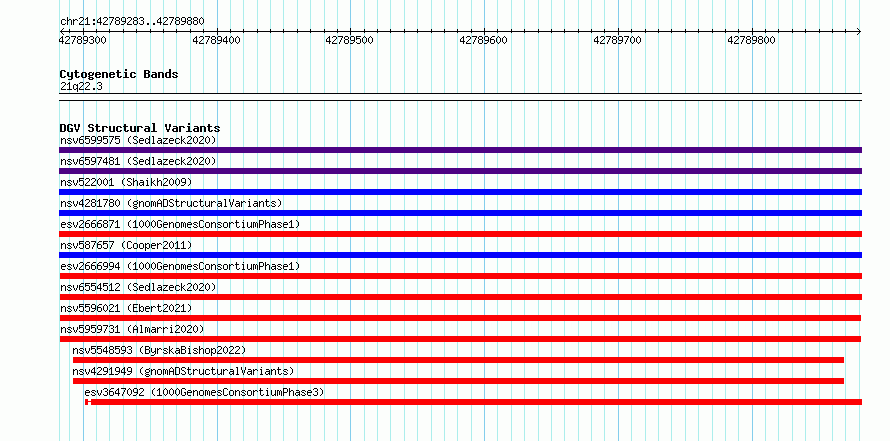Click the Cytogenetic Bands track title
This screenshot has width=890, height=441.
(x=119, y=74)
